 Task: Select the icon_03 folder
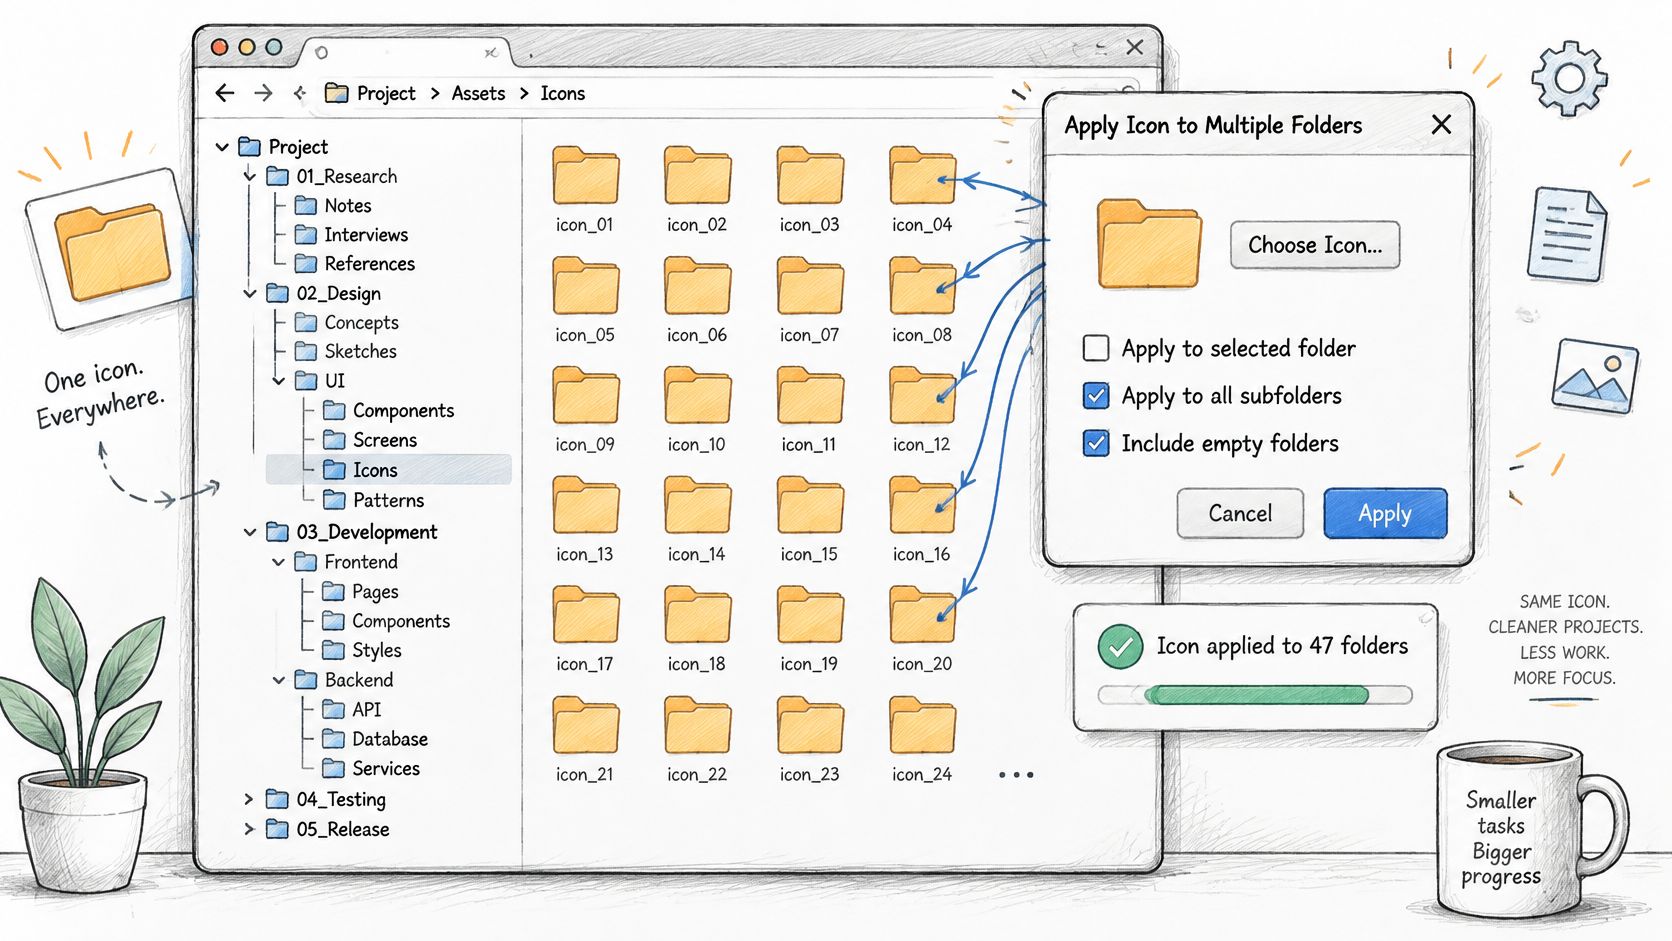click(809, 176)
